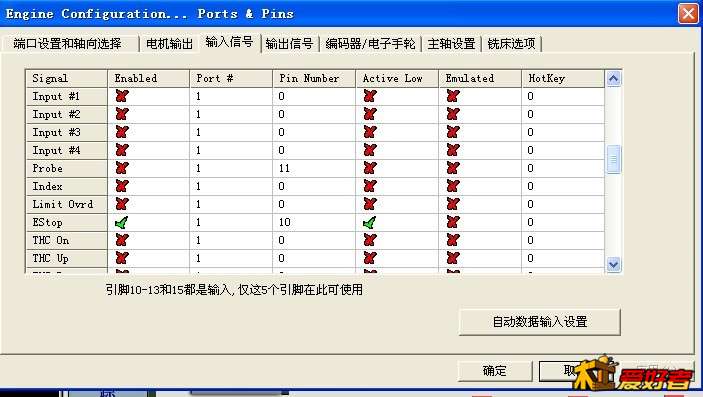Screen dimensions: 703x397
Task: Toggle Active Low for Input #2
Action: pyautogui.click(x=370, y=114)
